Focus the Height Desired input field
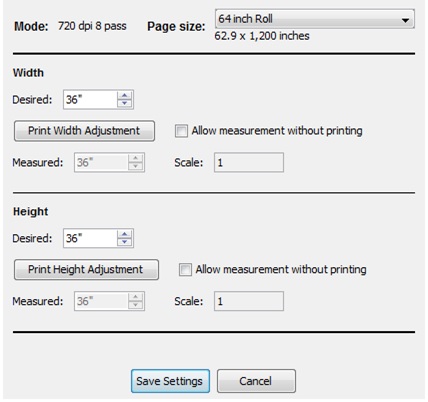The width and height of the screenshot is (428, 402). coord(90,238)
